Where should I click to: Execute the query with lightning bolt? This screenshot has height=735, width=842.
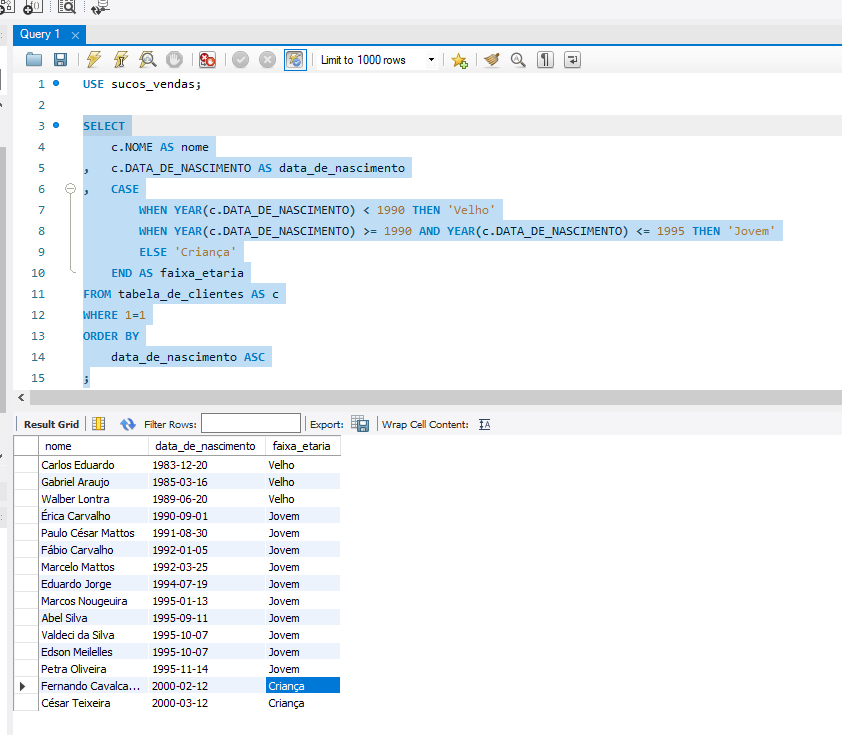click(x=94, y=60)
